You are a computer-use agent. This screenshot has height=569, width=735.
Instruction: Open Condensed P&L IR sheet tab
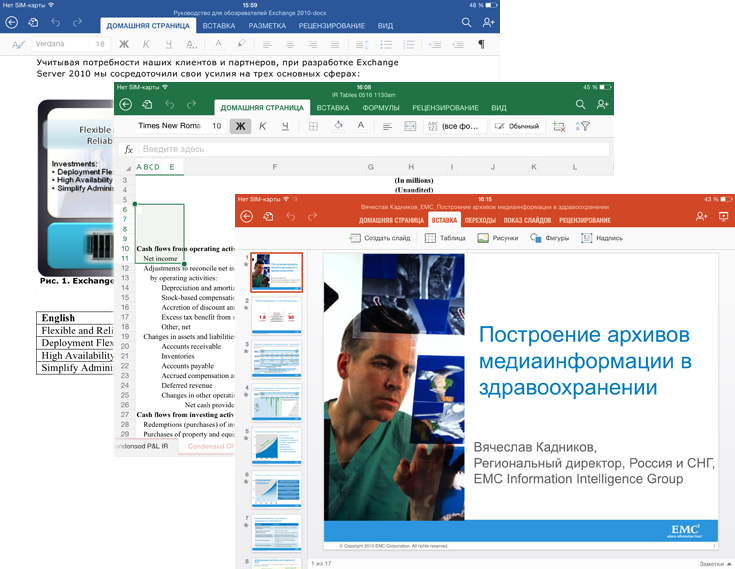[144, 446]
